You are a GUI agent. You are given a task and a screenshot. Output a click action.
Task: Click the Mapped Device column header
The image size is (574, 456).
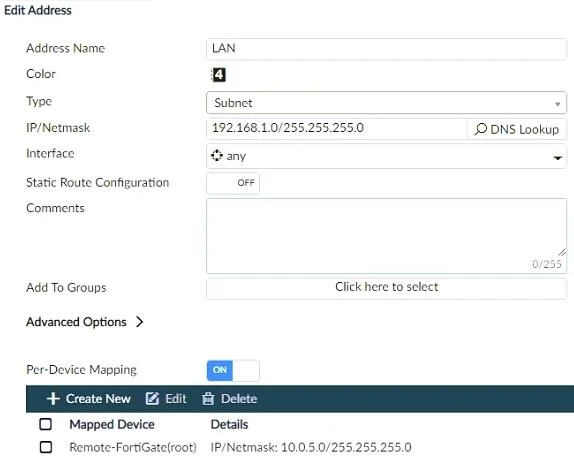(112, 425)
